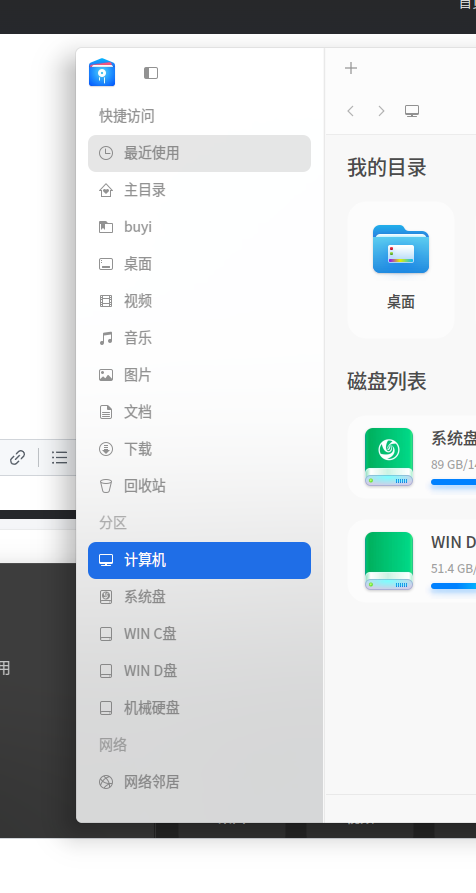Click the globe icon beside 网络邻居

point(106,783)
